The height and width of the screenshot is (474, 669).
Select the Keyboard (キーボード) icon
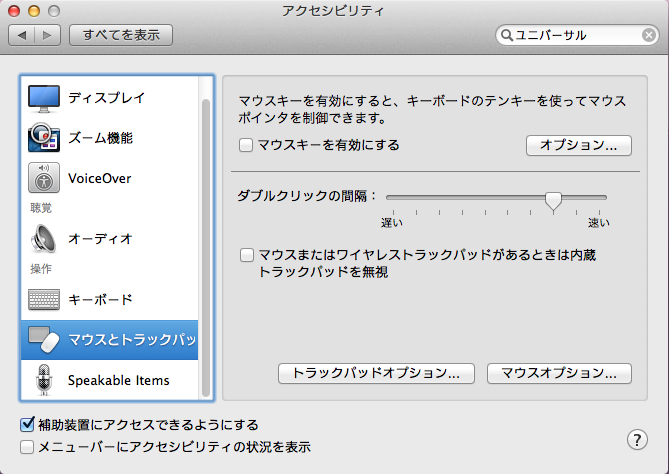coord(44,299)
